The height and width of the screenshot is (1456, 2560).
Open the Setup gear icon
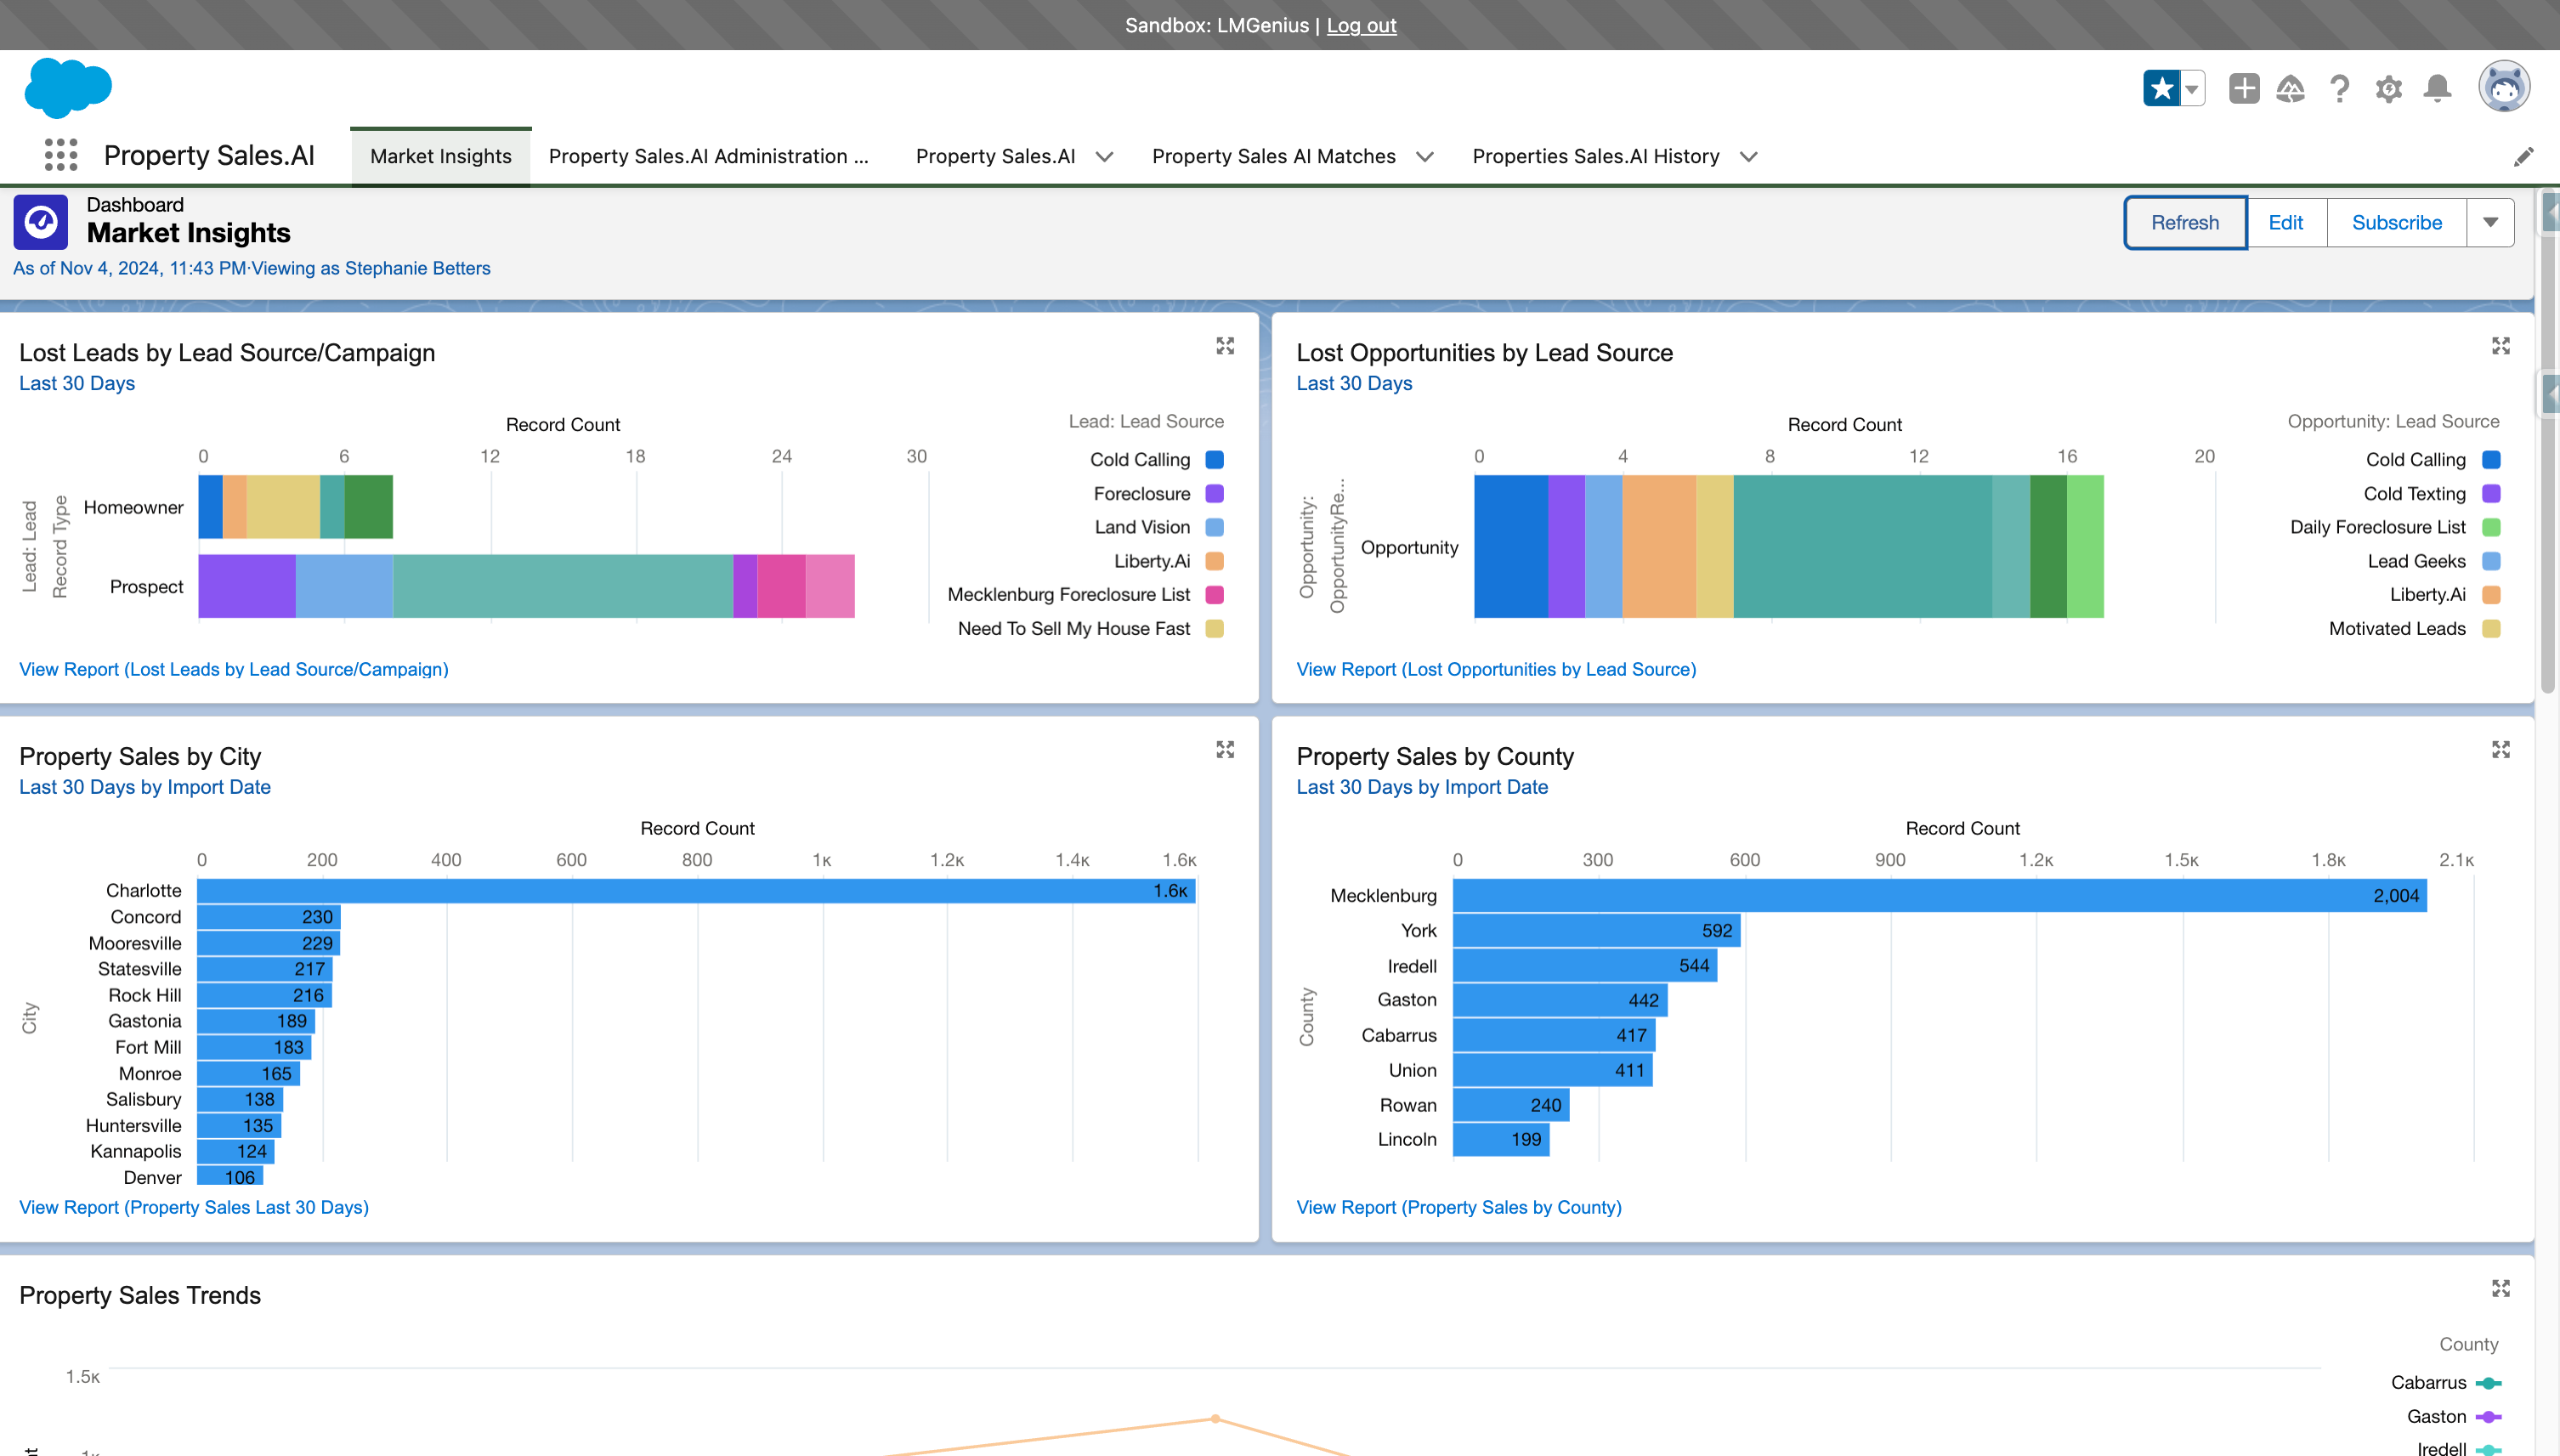tap(2389, 88)
